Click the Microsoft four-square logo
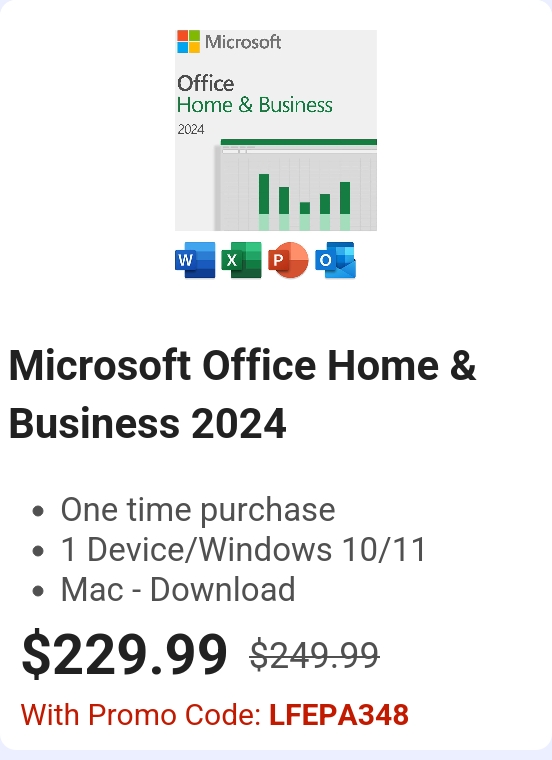 point(189,42)
